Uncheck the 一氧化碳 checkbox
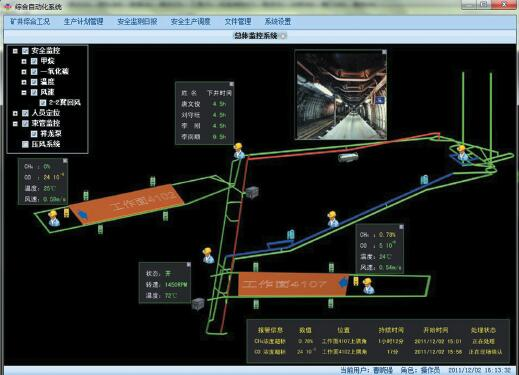The height and width of the screenshot is (375, 519). [x=34, y=71]
